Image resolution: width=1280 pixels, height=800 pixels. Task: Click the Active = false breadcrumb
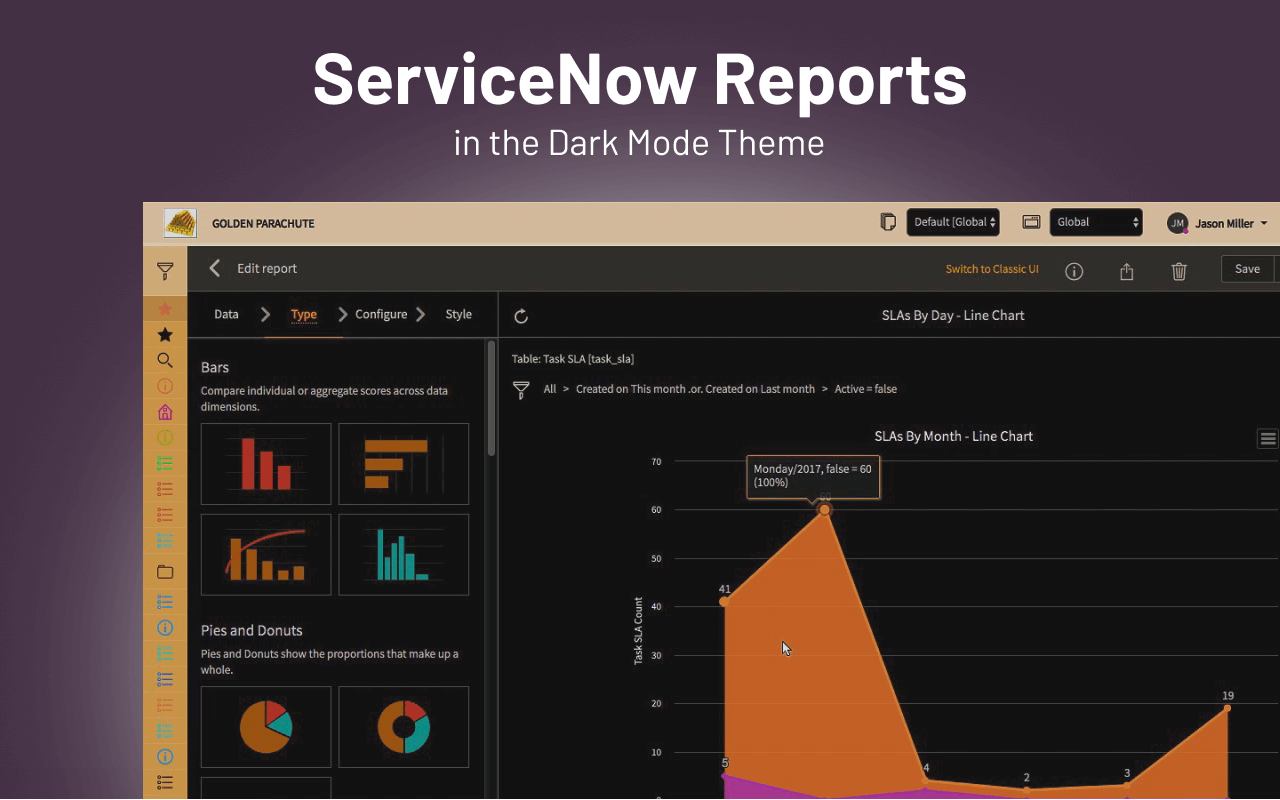(x=866, y=389)
